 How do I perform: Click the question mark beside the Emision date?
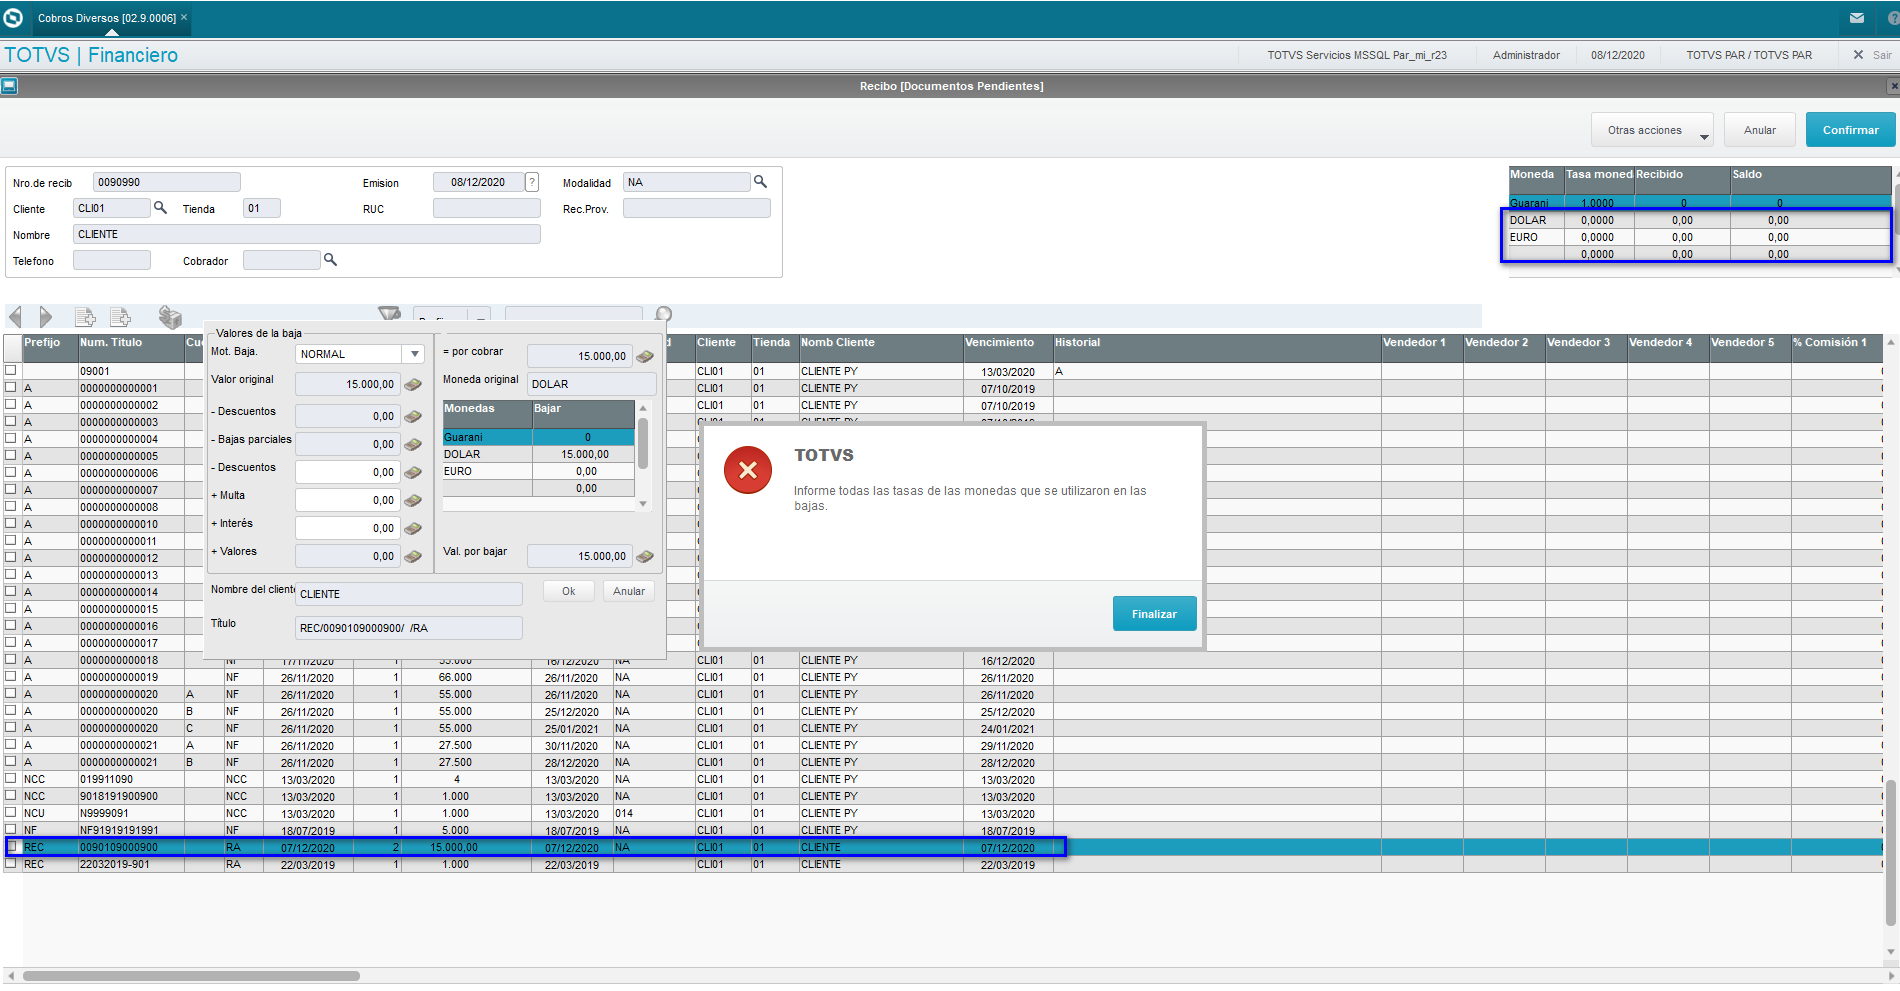(x=532, y=182)
